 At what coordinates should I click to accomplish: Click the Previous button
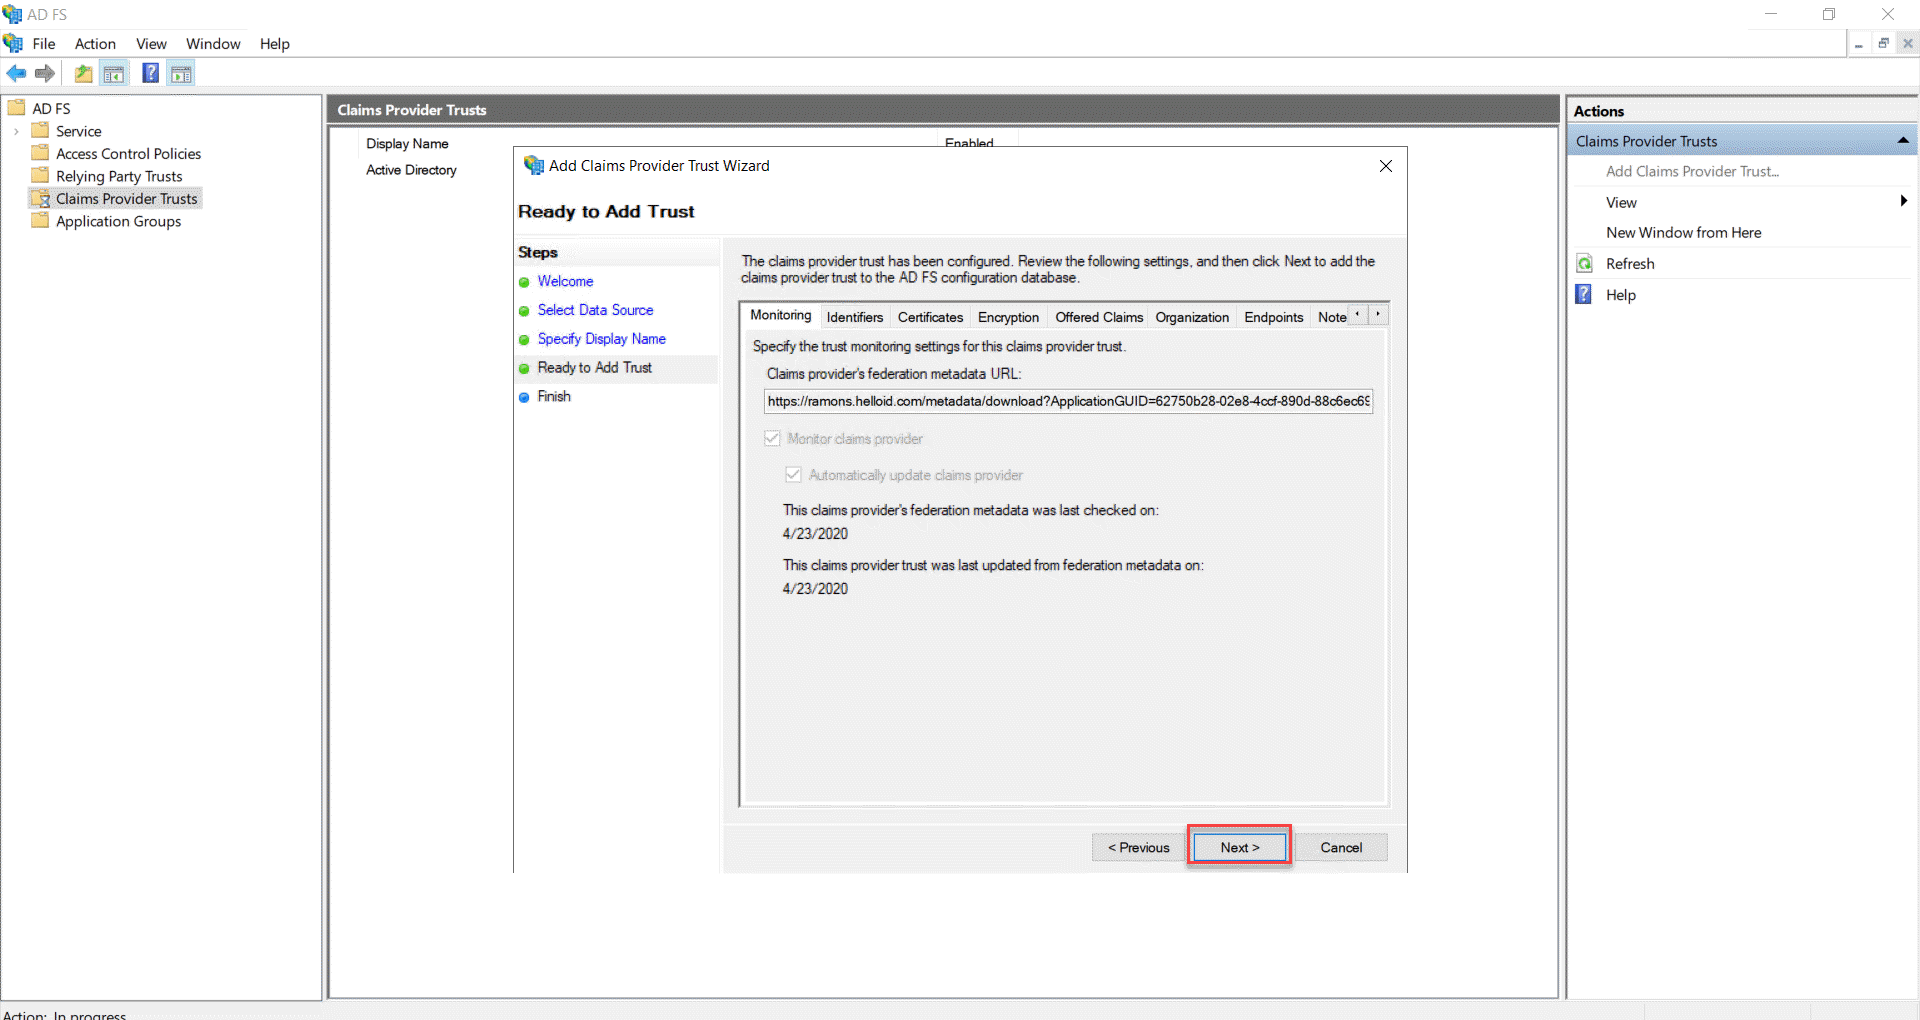pos(1138,847)
